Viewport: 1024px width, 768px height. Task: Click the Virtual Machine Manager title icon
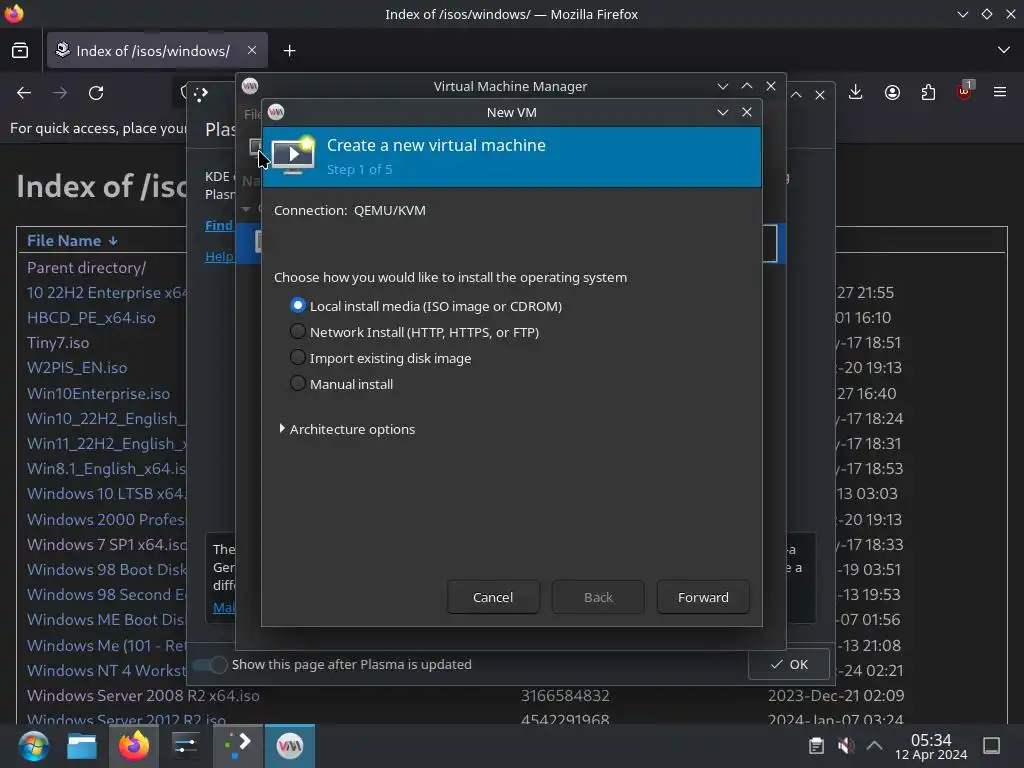pyautogui.click(x=250, y=86)
